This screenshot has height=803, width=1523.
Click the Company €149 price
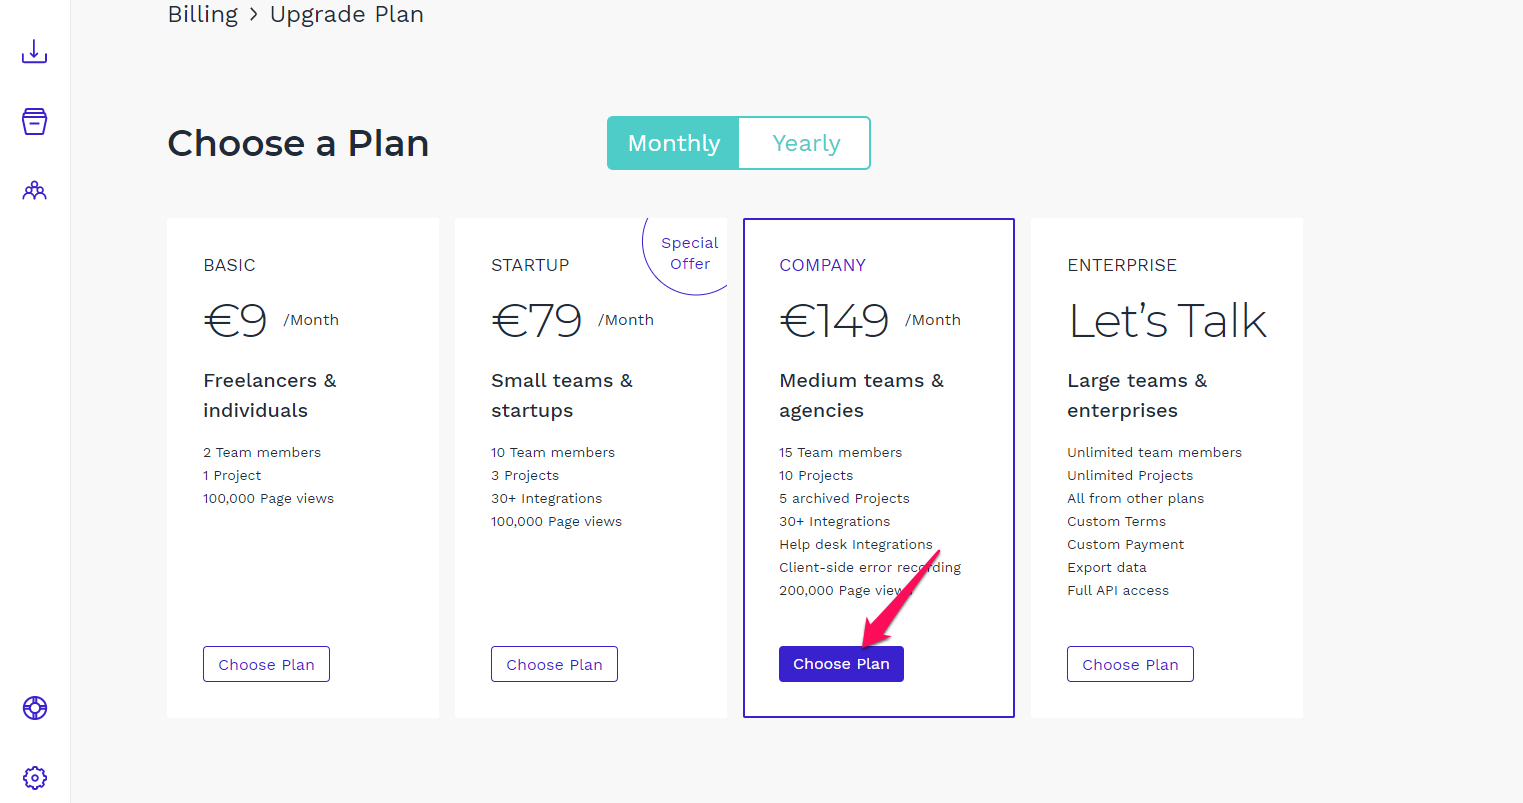(834, 321)
